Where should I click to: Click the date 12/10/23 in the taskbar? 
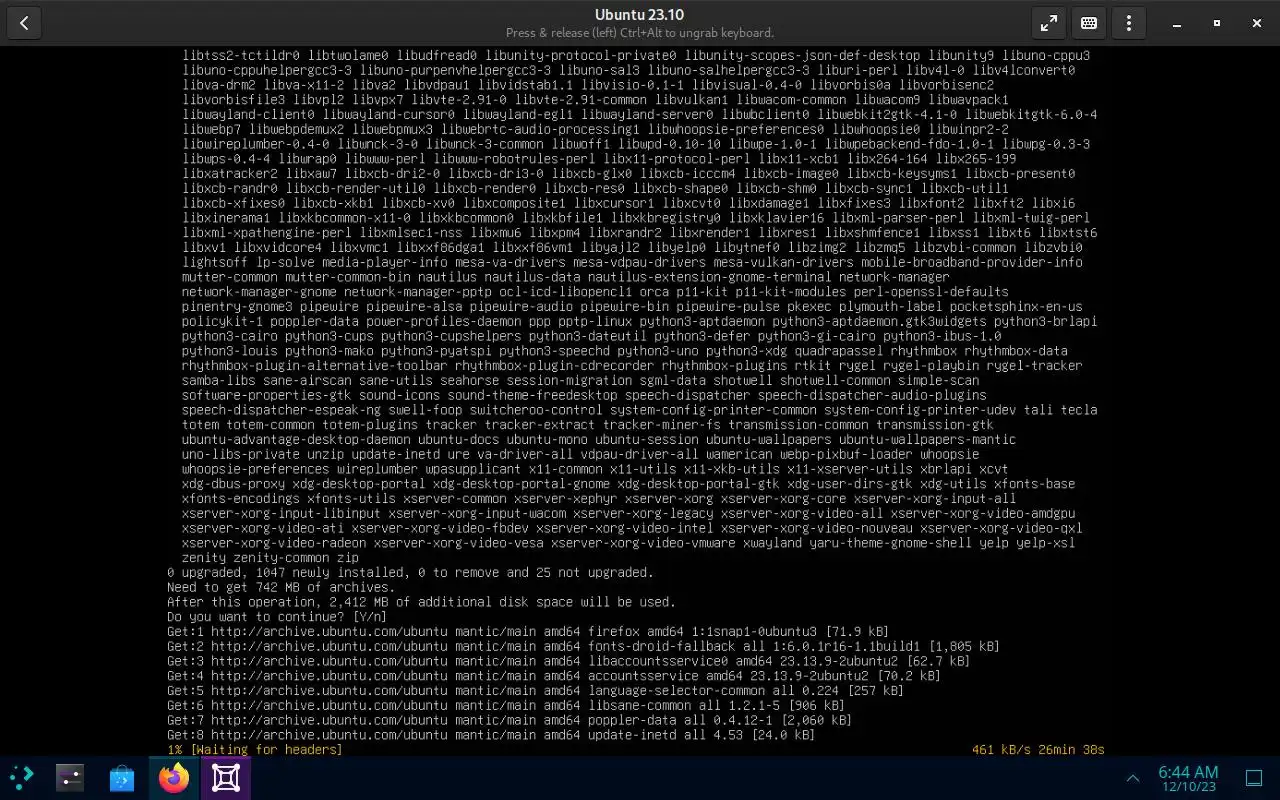tap(1188, 788)
